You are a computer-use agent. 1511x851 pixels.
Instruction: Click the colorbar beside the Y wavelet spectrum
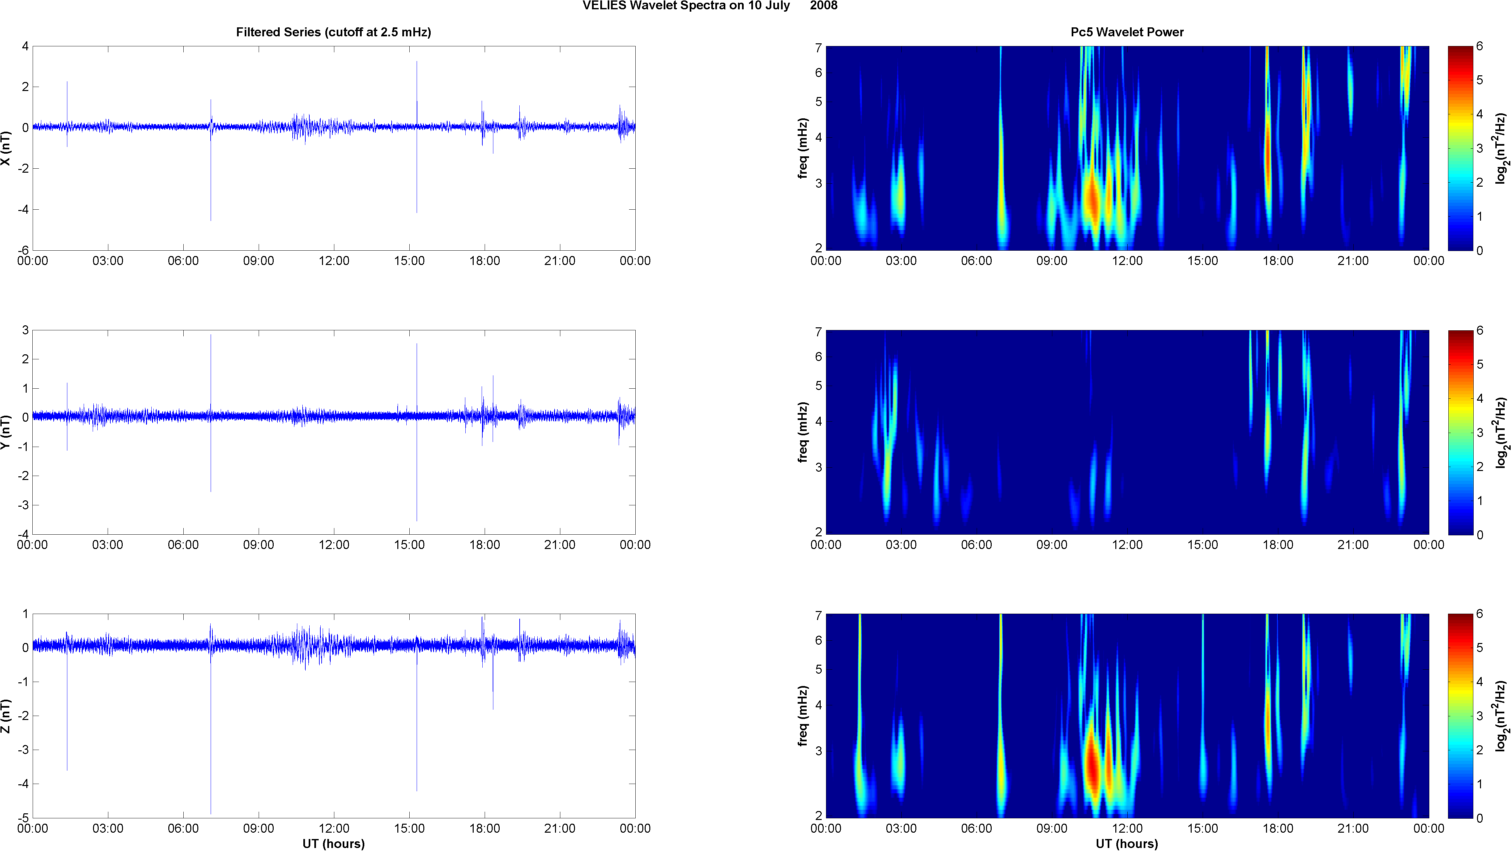1460,432
